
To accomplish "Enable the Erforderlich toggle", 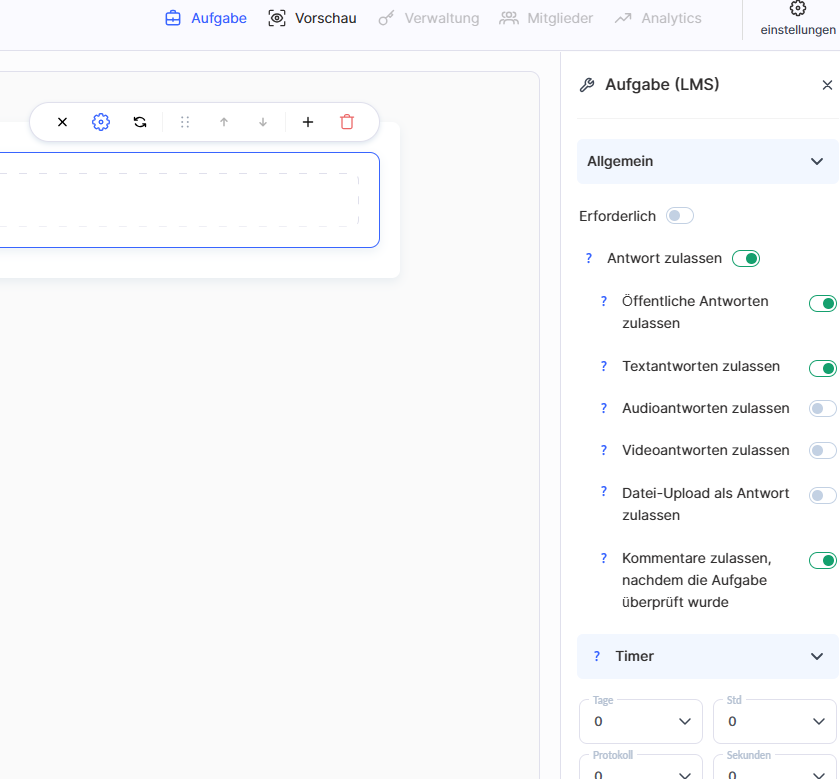I will click(x=680, y=216).
